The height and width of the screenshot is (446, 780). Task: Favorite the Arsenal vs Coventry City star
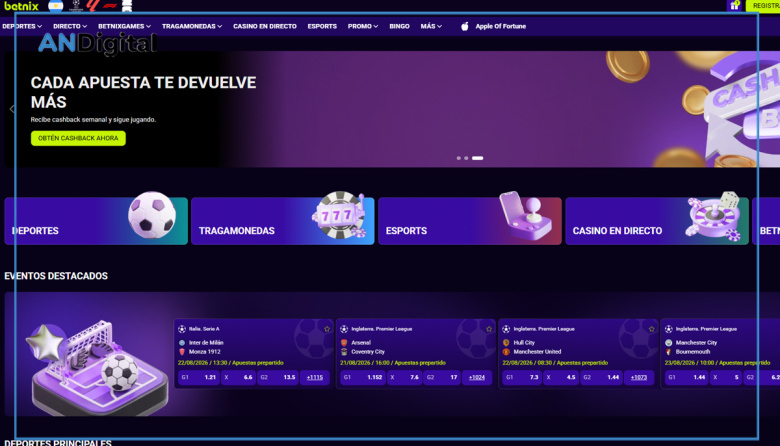(x=489, y=329)
